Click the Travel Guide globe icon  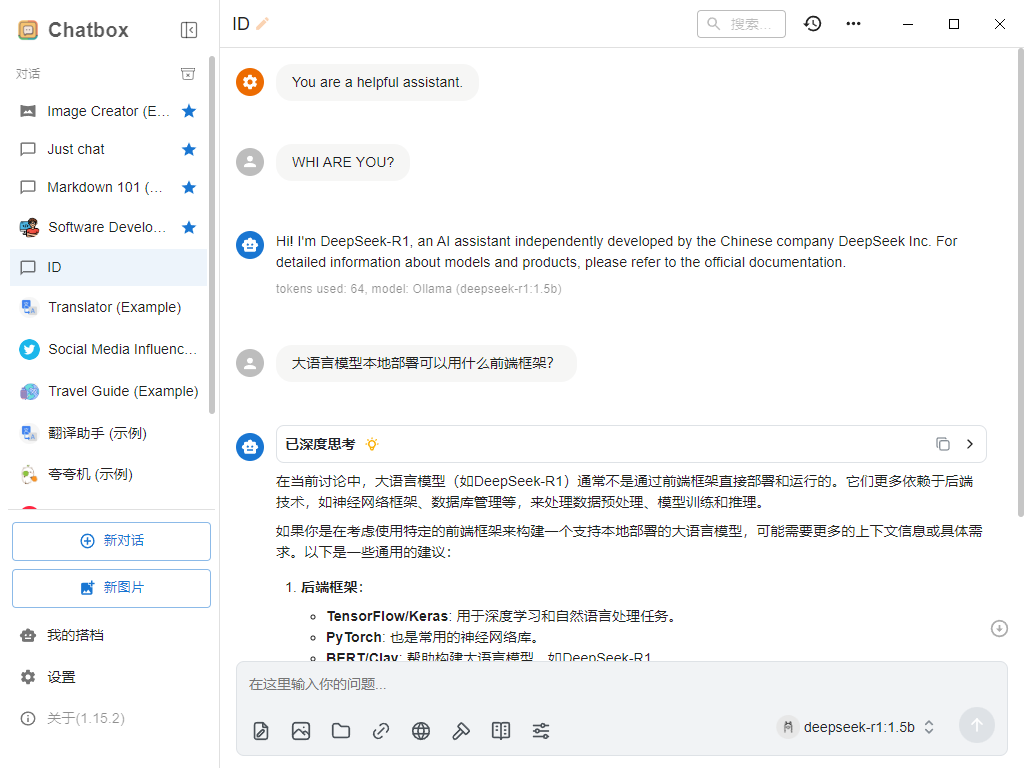(29, 392)
